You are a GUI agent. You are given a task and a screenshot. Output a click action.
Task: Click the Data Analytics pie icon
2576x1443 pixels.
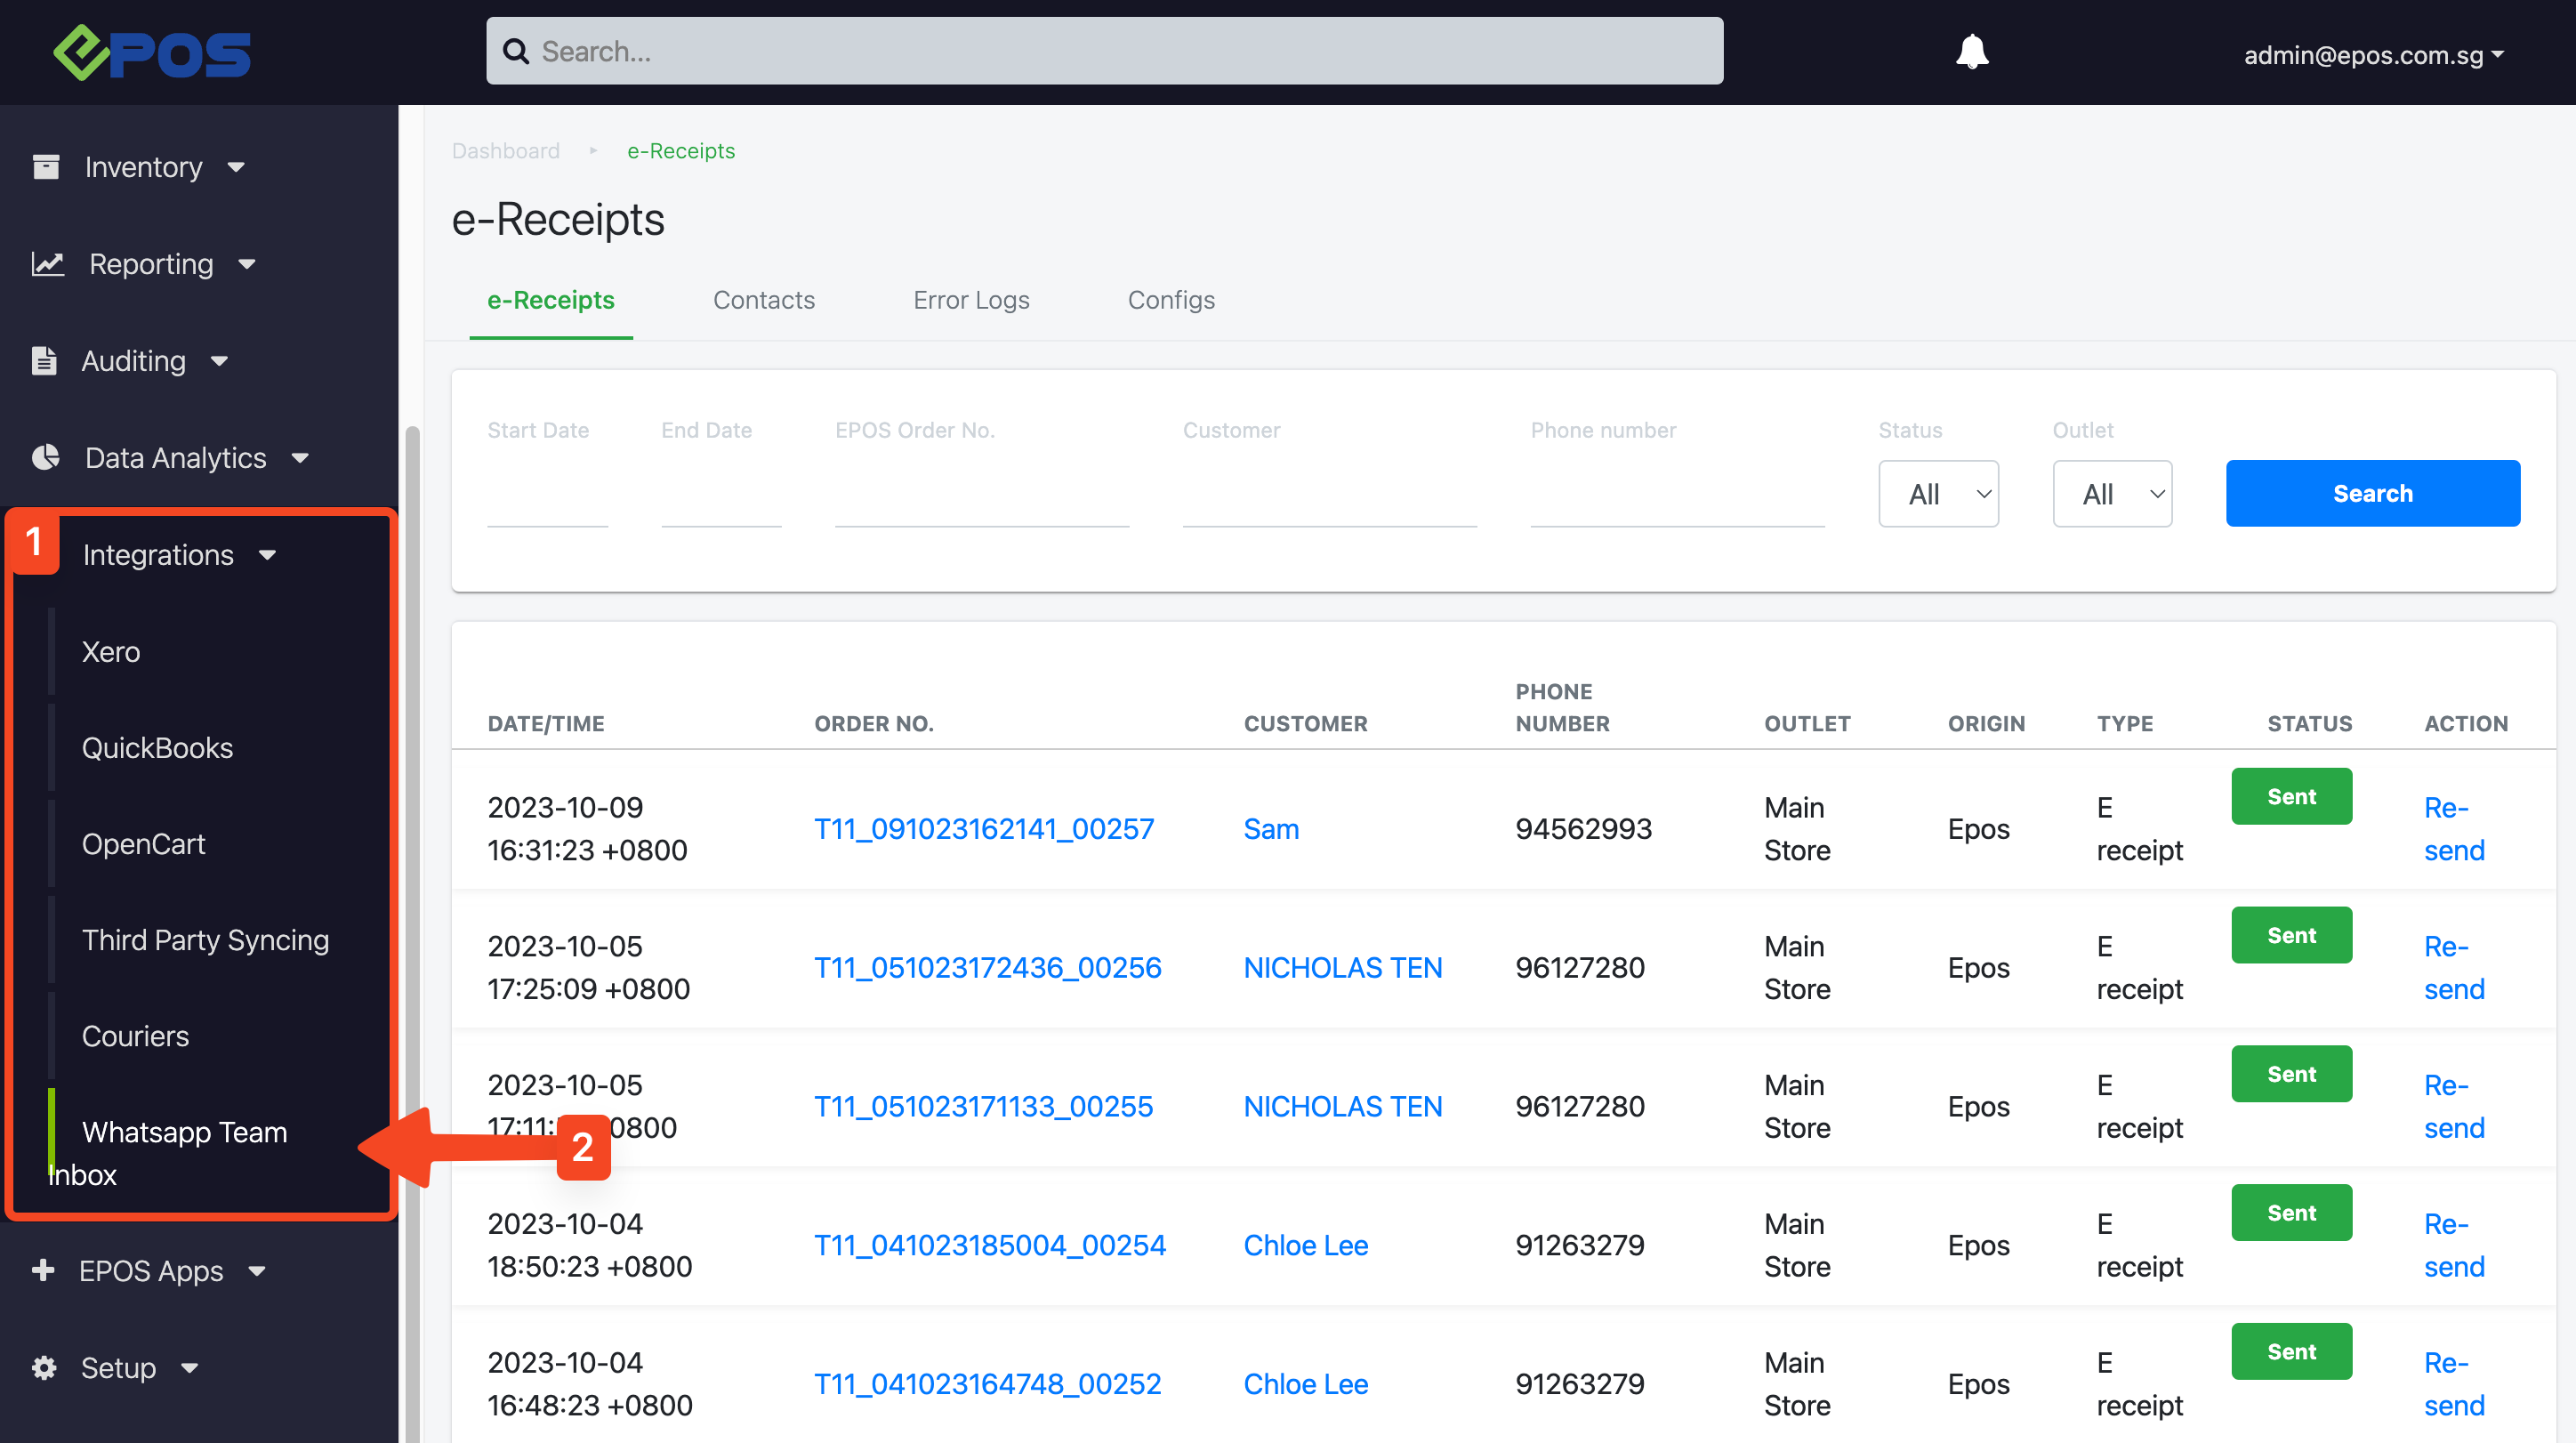point(46,457)
